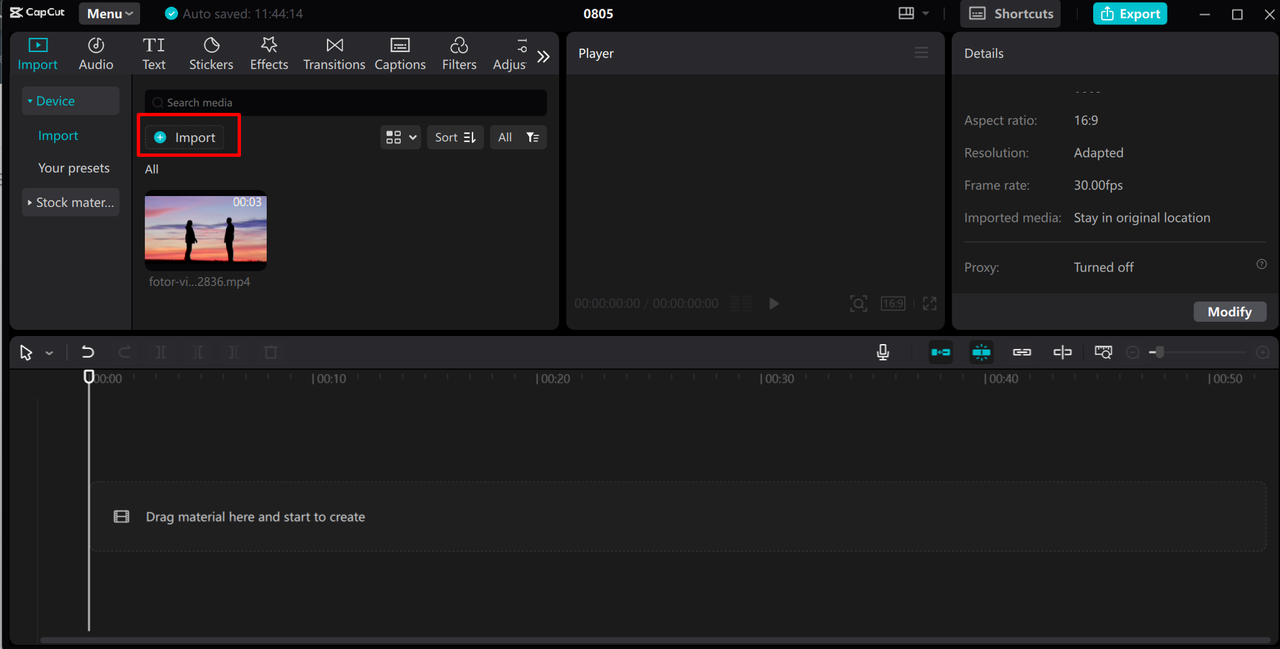Screen dimensions: 1280x649
Task: Click the Select cursor tool
Action: 26,353
